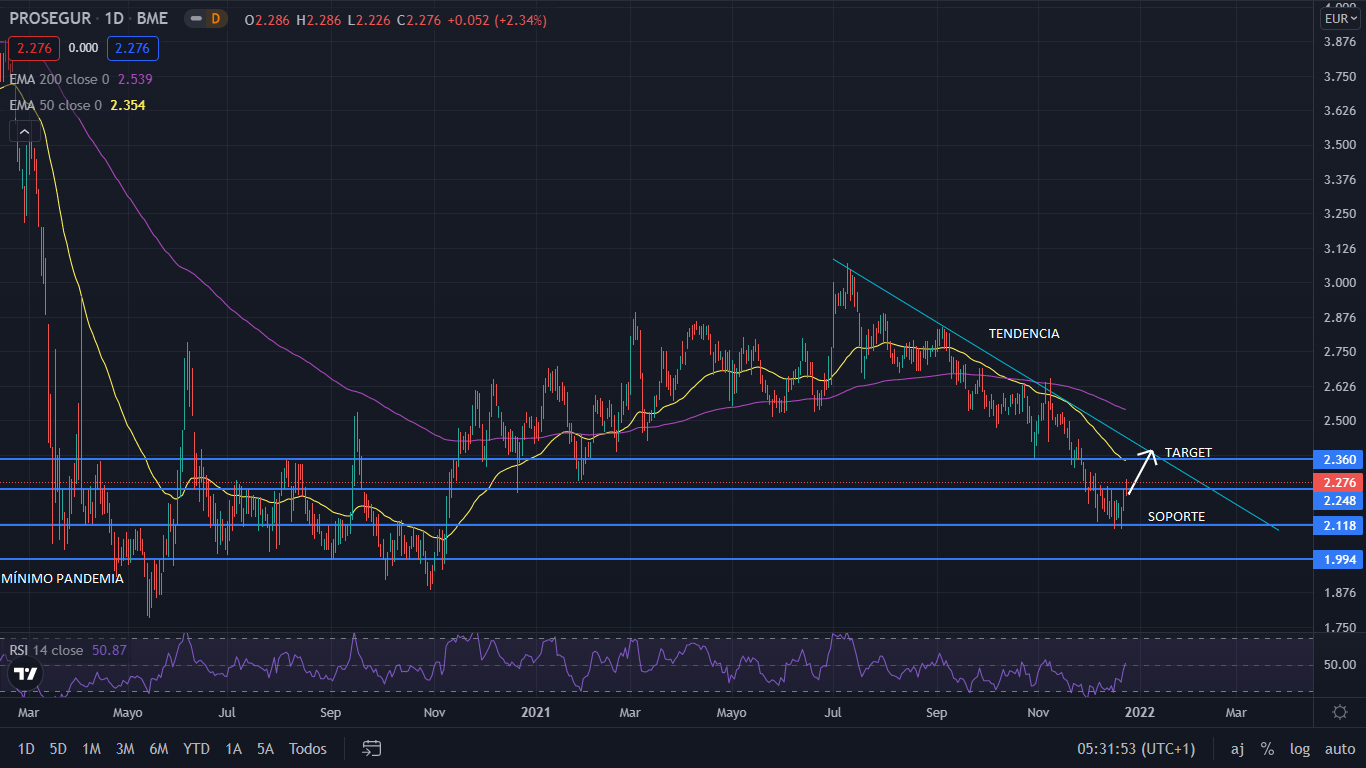Click the white target arrow drawing
The height and width of the screenshot is (768, 1366).
click(1141, 470)
